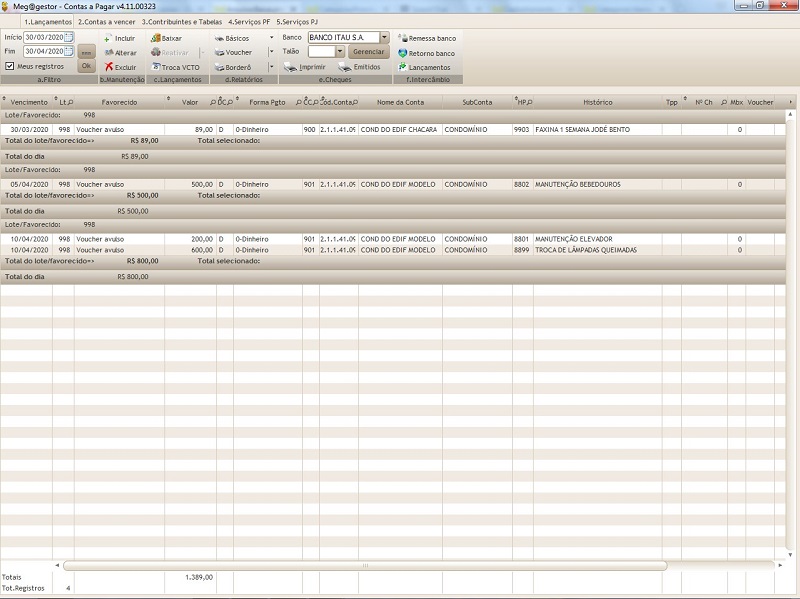The image size is (800, 599).
Task: Click the Alterar edit icon
Action: point(108,52)
